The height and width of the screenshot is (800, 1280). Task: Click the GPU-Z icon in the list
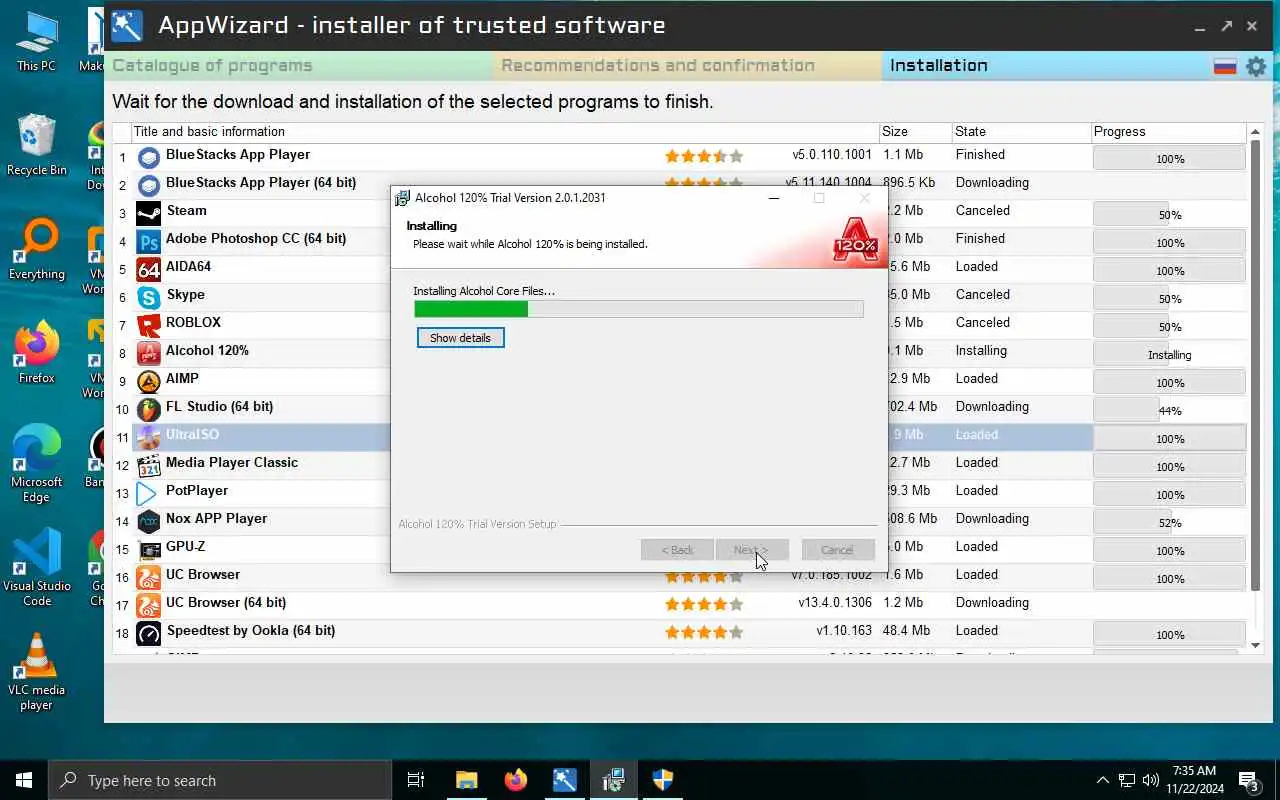click(148, 549)
